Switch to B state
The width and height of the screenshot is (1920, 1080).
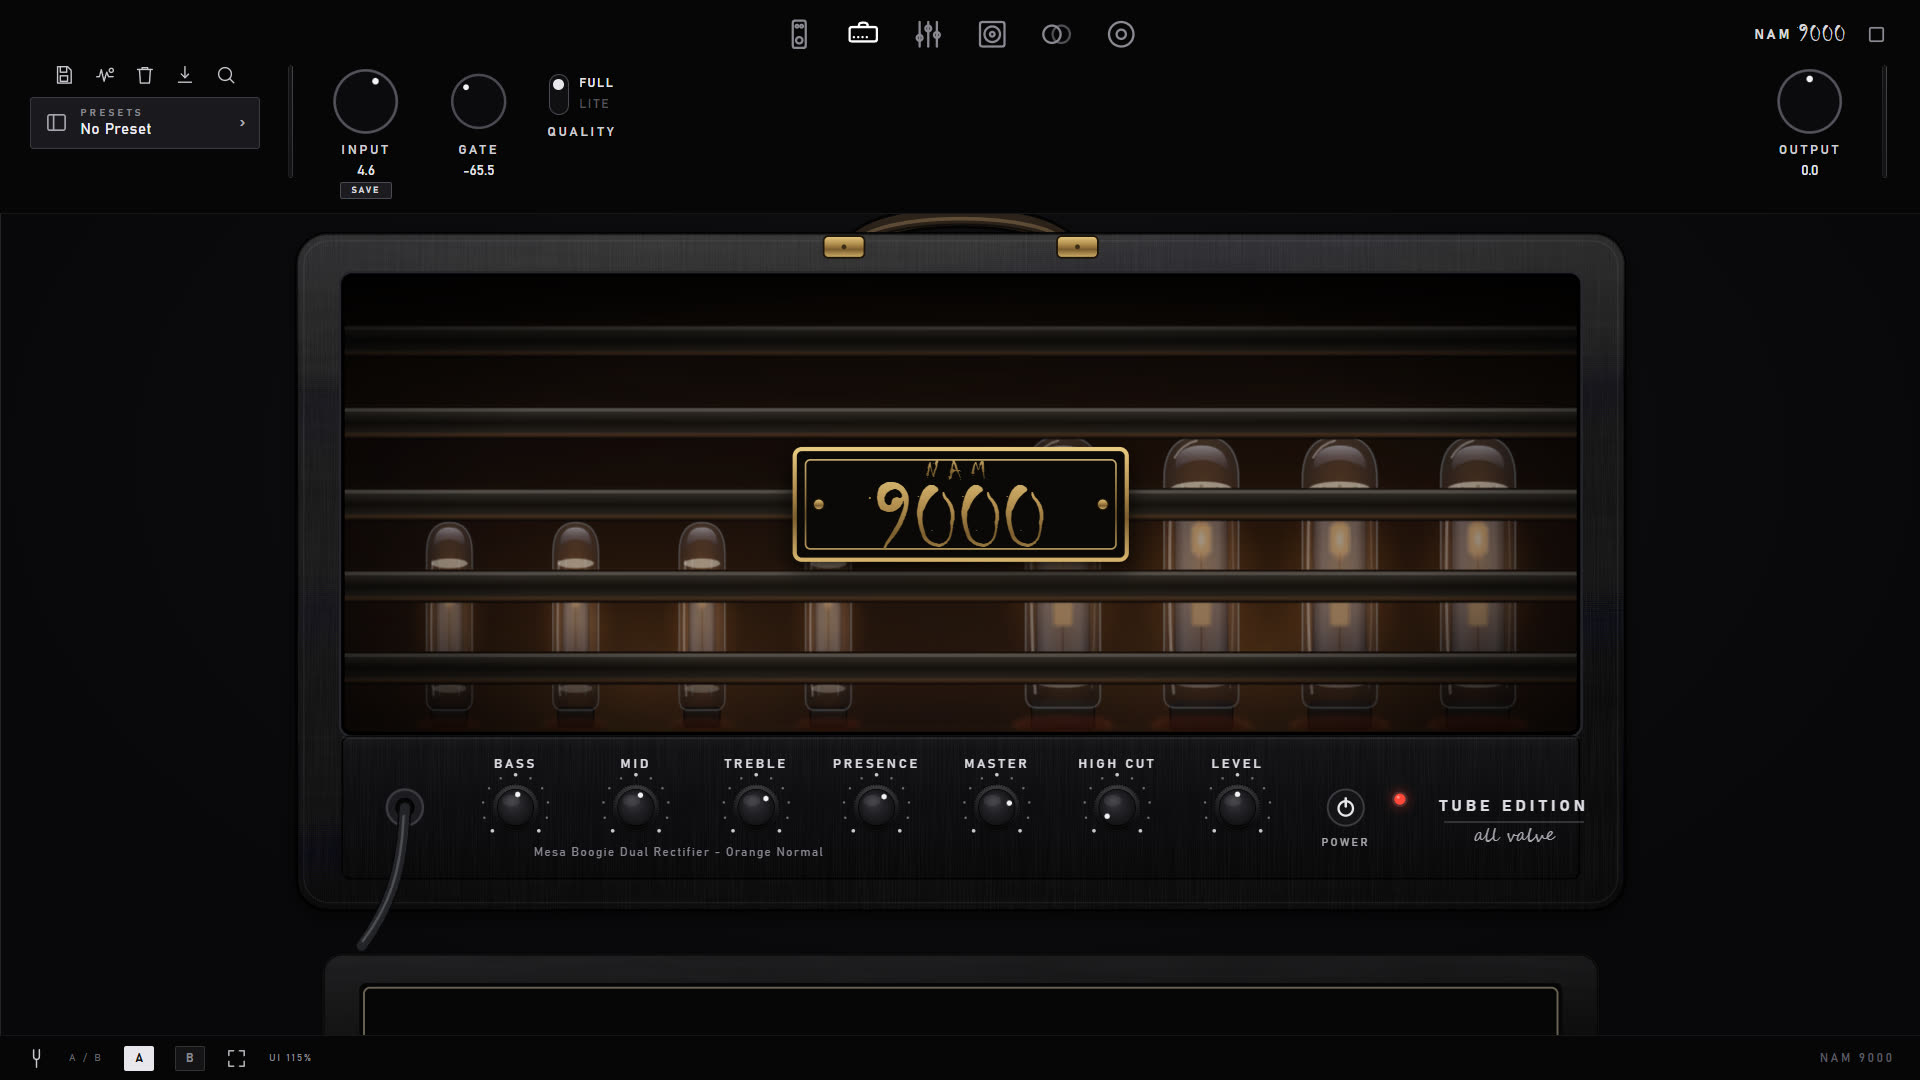[190, 1058]
